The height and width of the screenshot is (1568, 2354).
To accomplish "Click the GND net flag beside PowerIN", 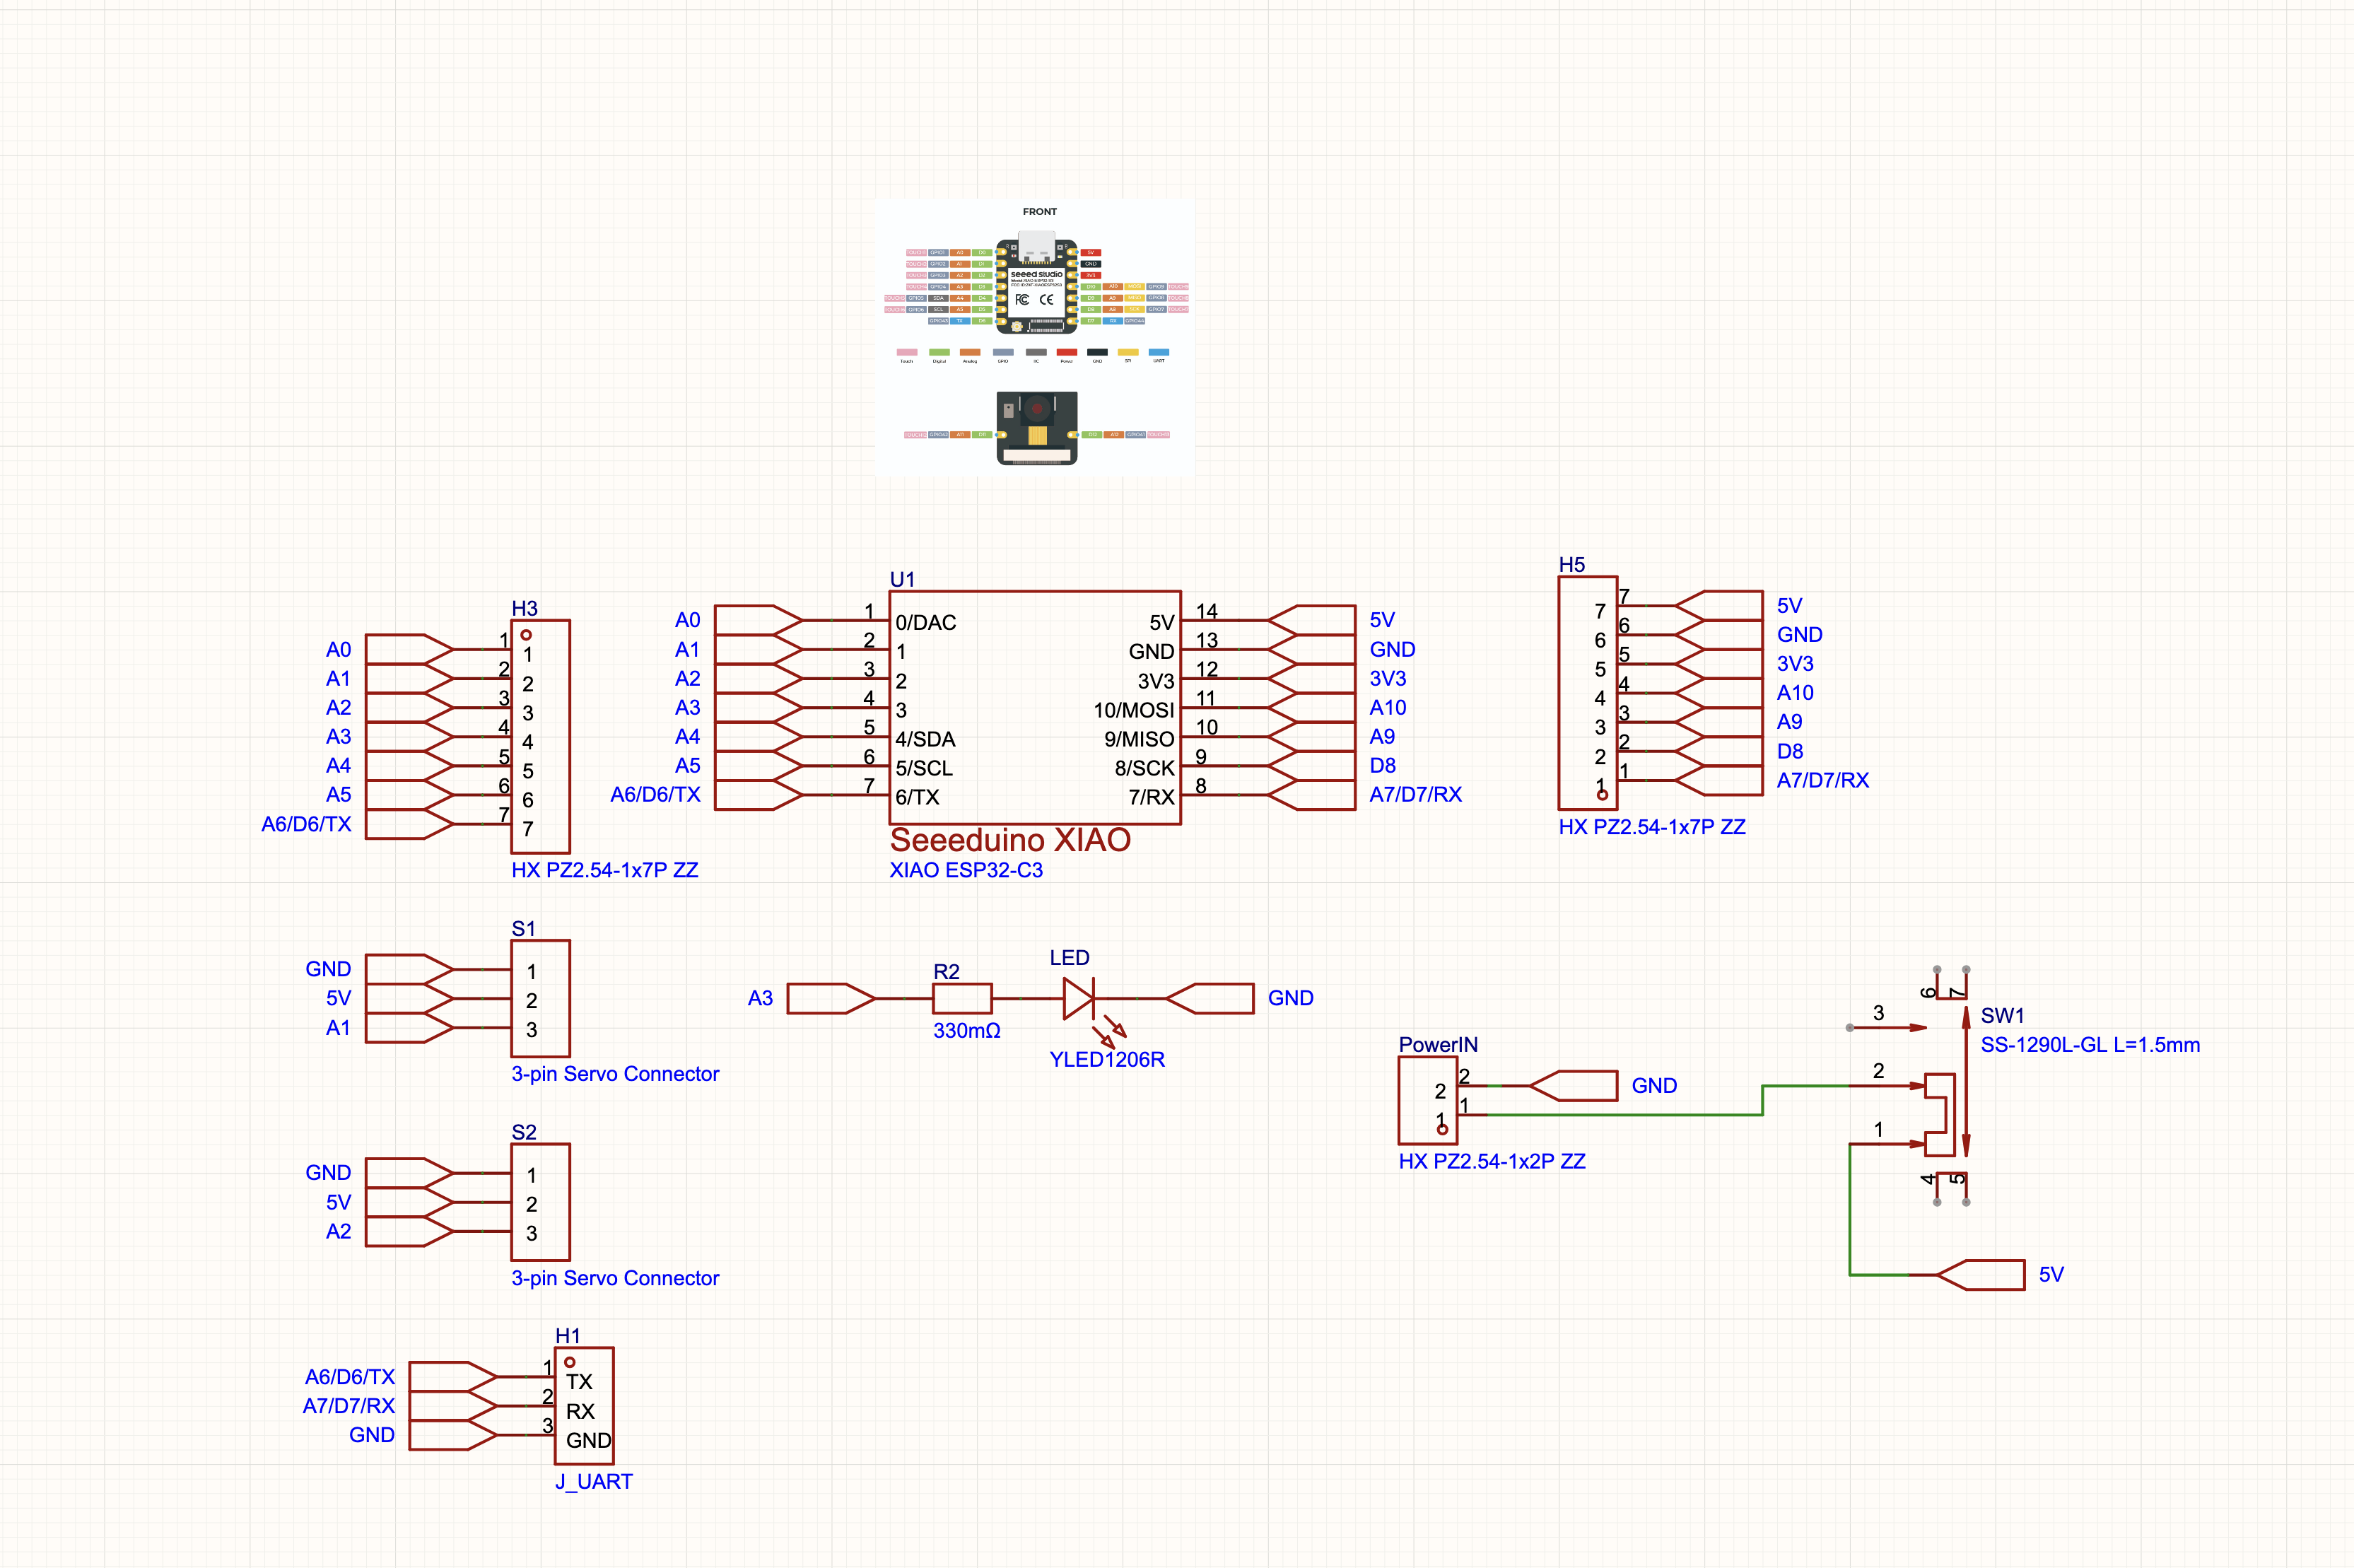I will 1573,1085.
